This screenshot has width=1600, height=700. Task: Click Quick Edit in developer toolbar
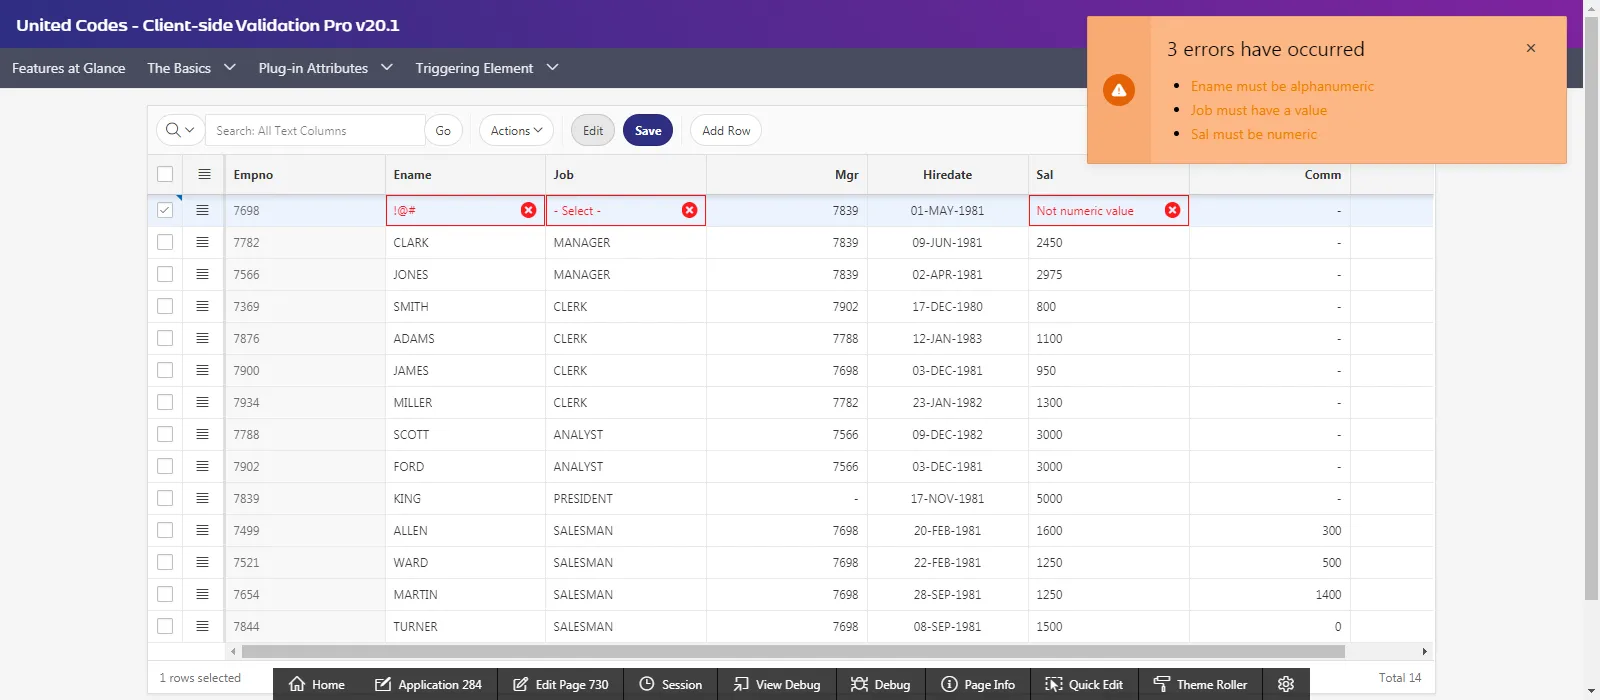click(x=1084, y=684)
